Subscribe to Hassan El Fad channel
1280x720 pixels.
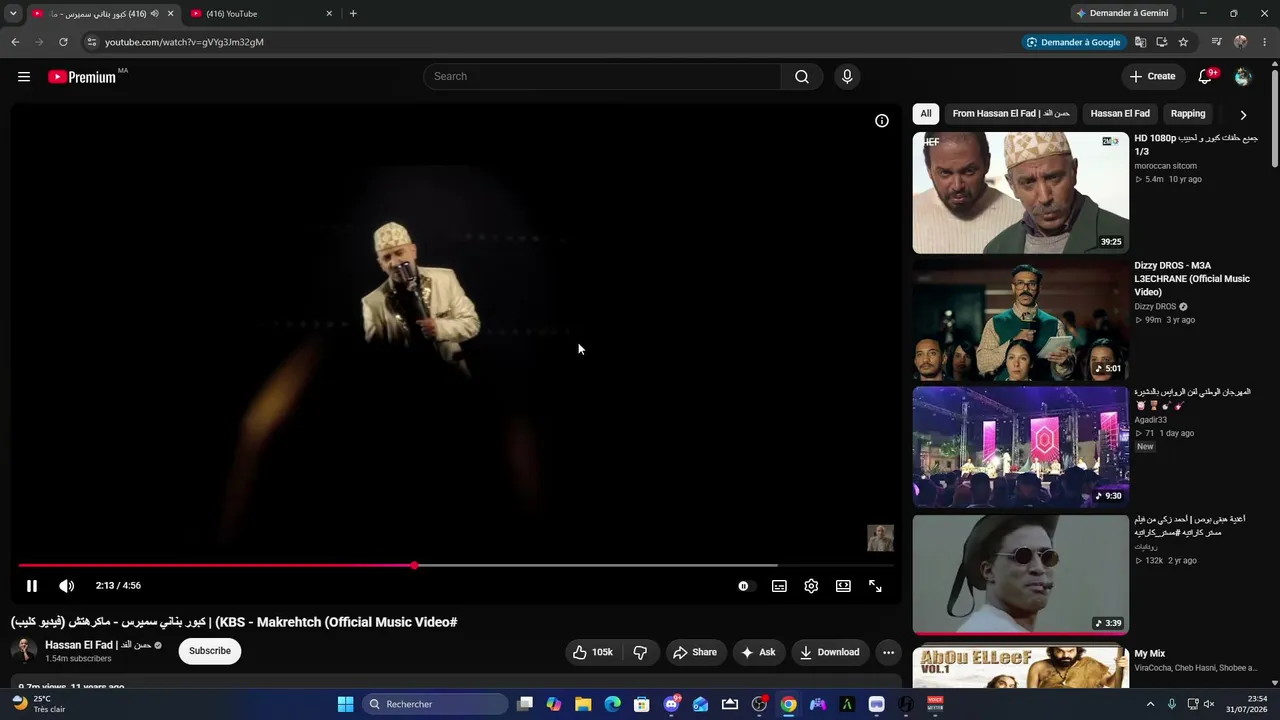click(x=210, y=651)
